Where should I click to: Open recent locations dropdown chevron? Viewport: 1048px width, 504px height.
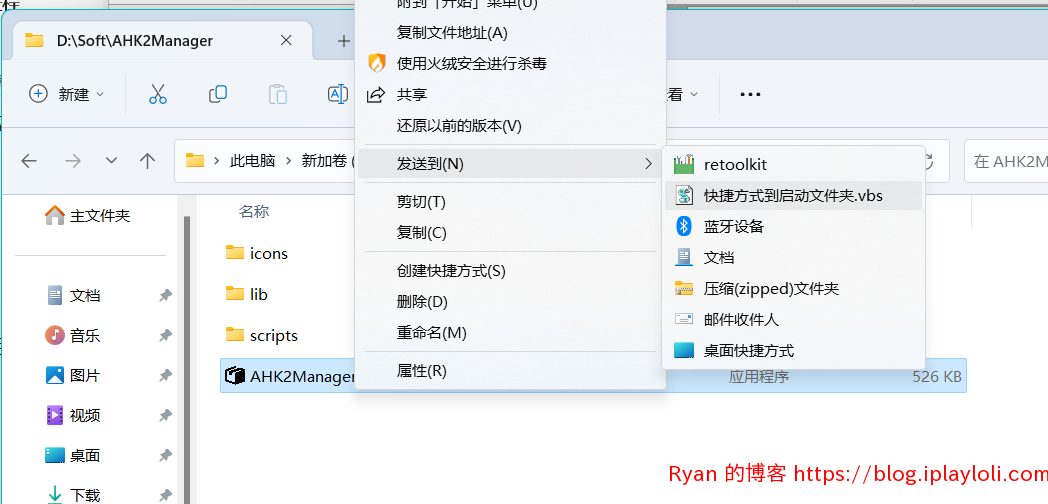112,160
